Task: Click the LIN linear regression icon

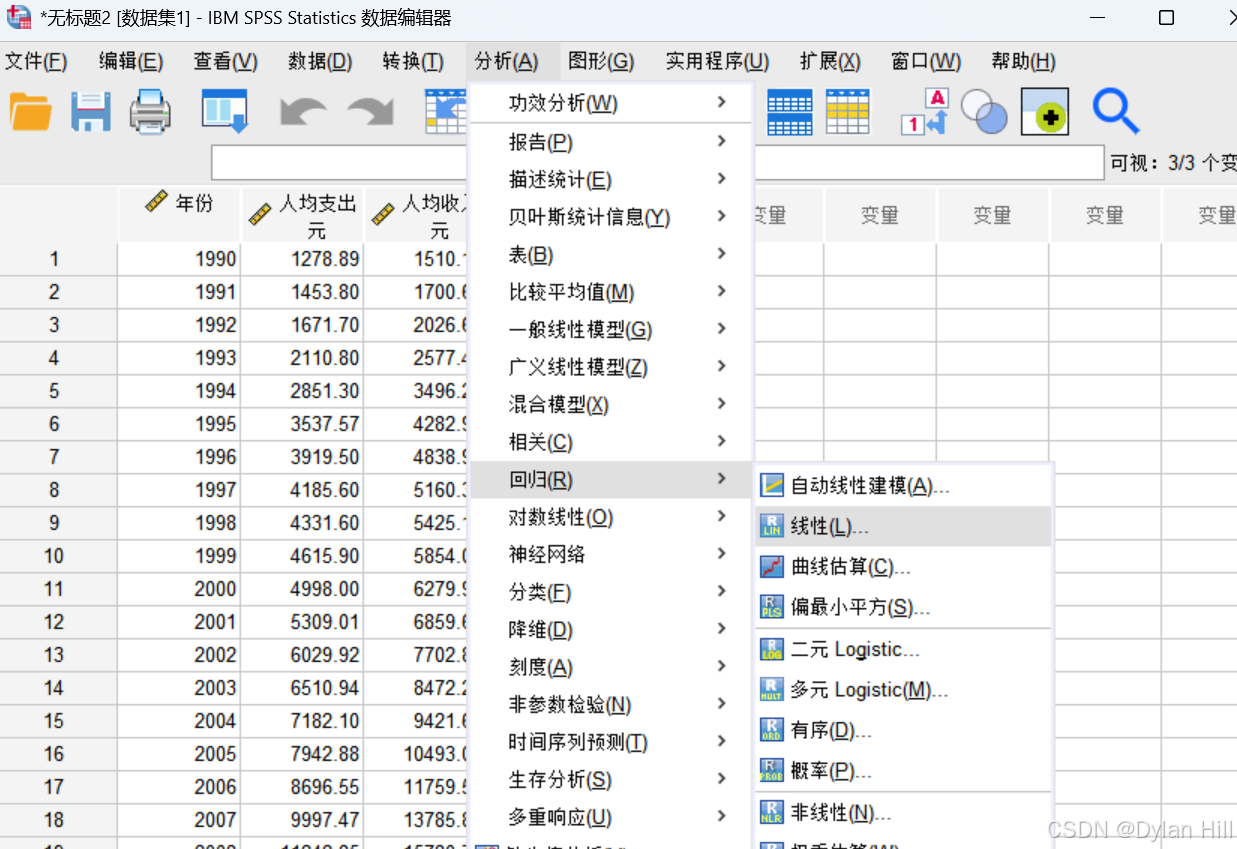Action: [x=771, y=526]
